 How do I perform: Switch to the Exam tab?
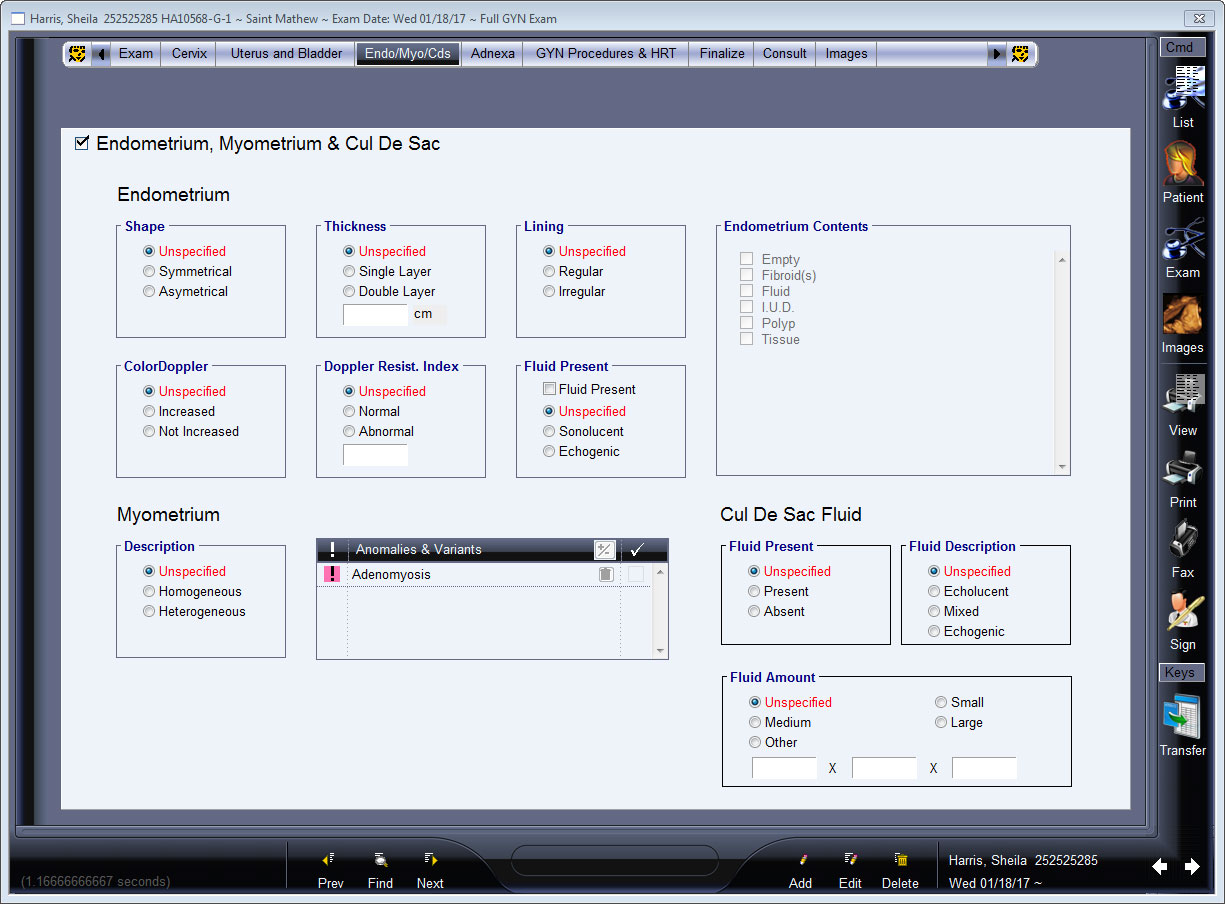136,54
